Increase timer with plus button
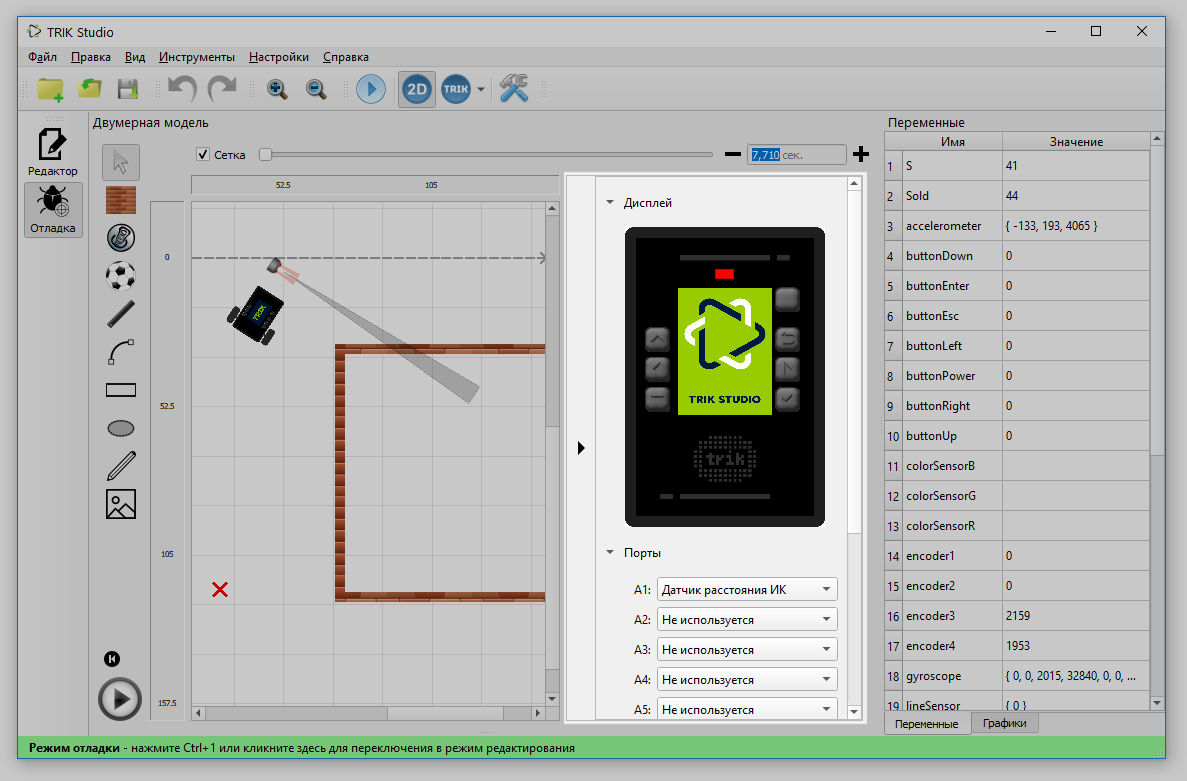The image size is (1187, 781). pyautogui.click(x=861, y=154)
